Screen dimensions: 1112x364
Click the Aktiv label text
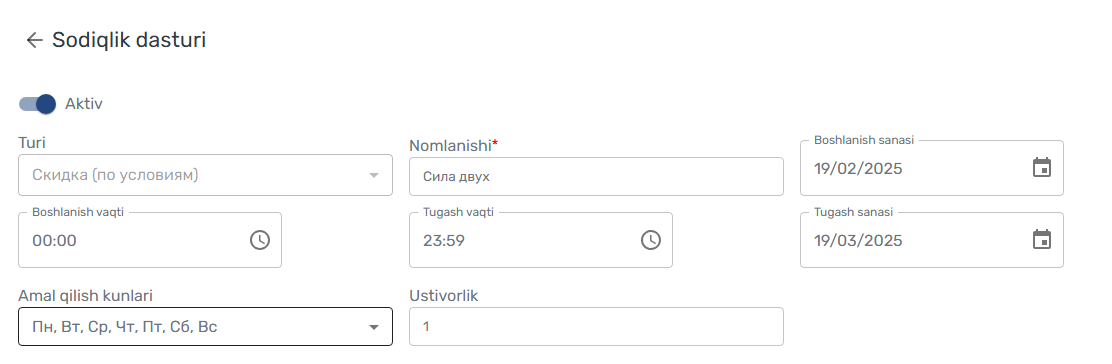(84, 104)
